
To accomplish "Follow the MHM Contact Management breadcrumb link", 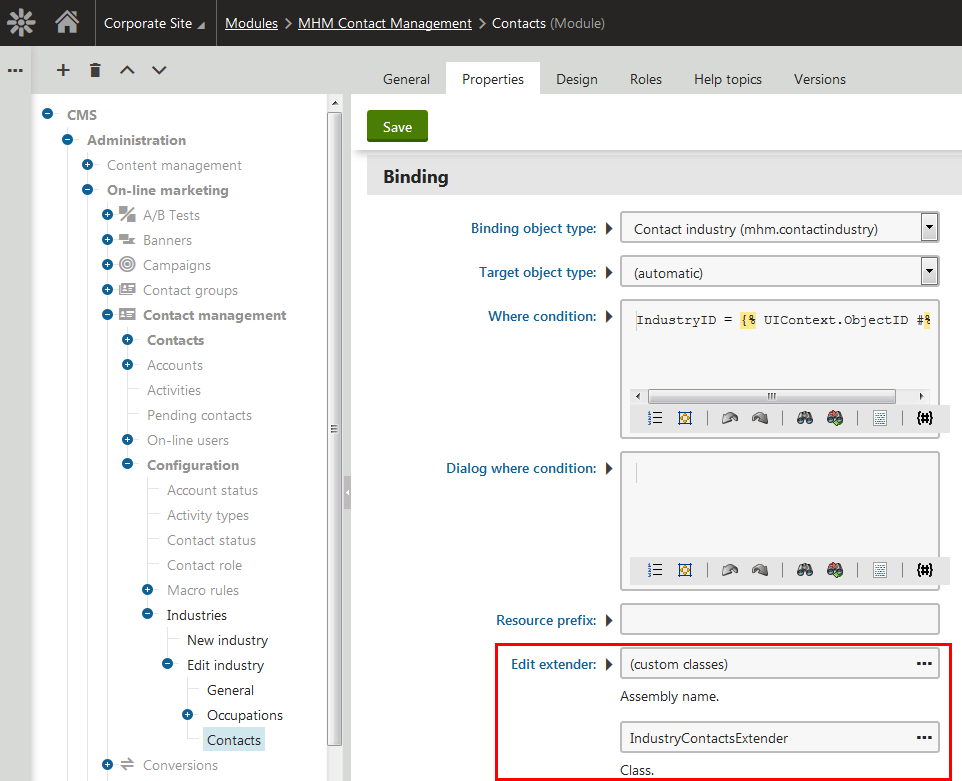I will click(x=385, y=23).
